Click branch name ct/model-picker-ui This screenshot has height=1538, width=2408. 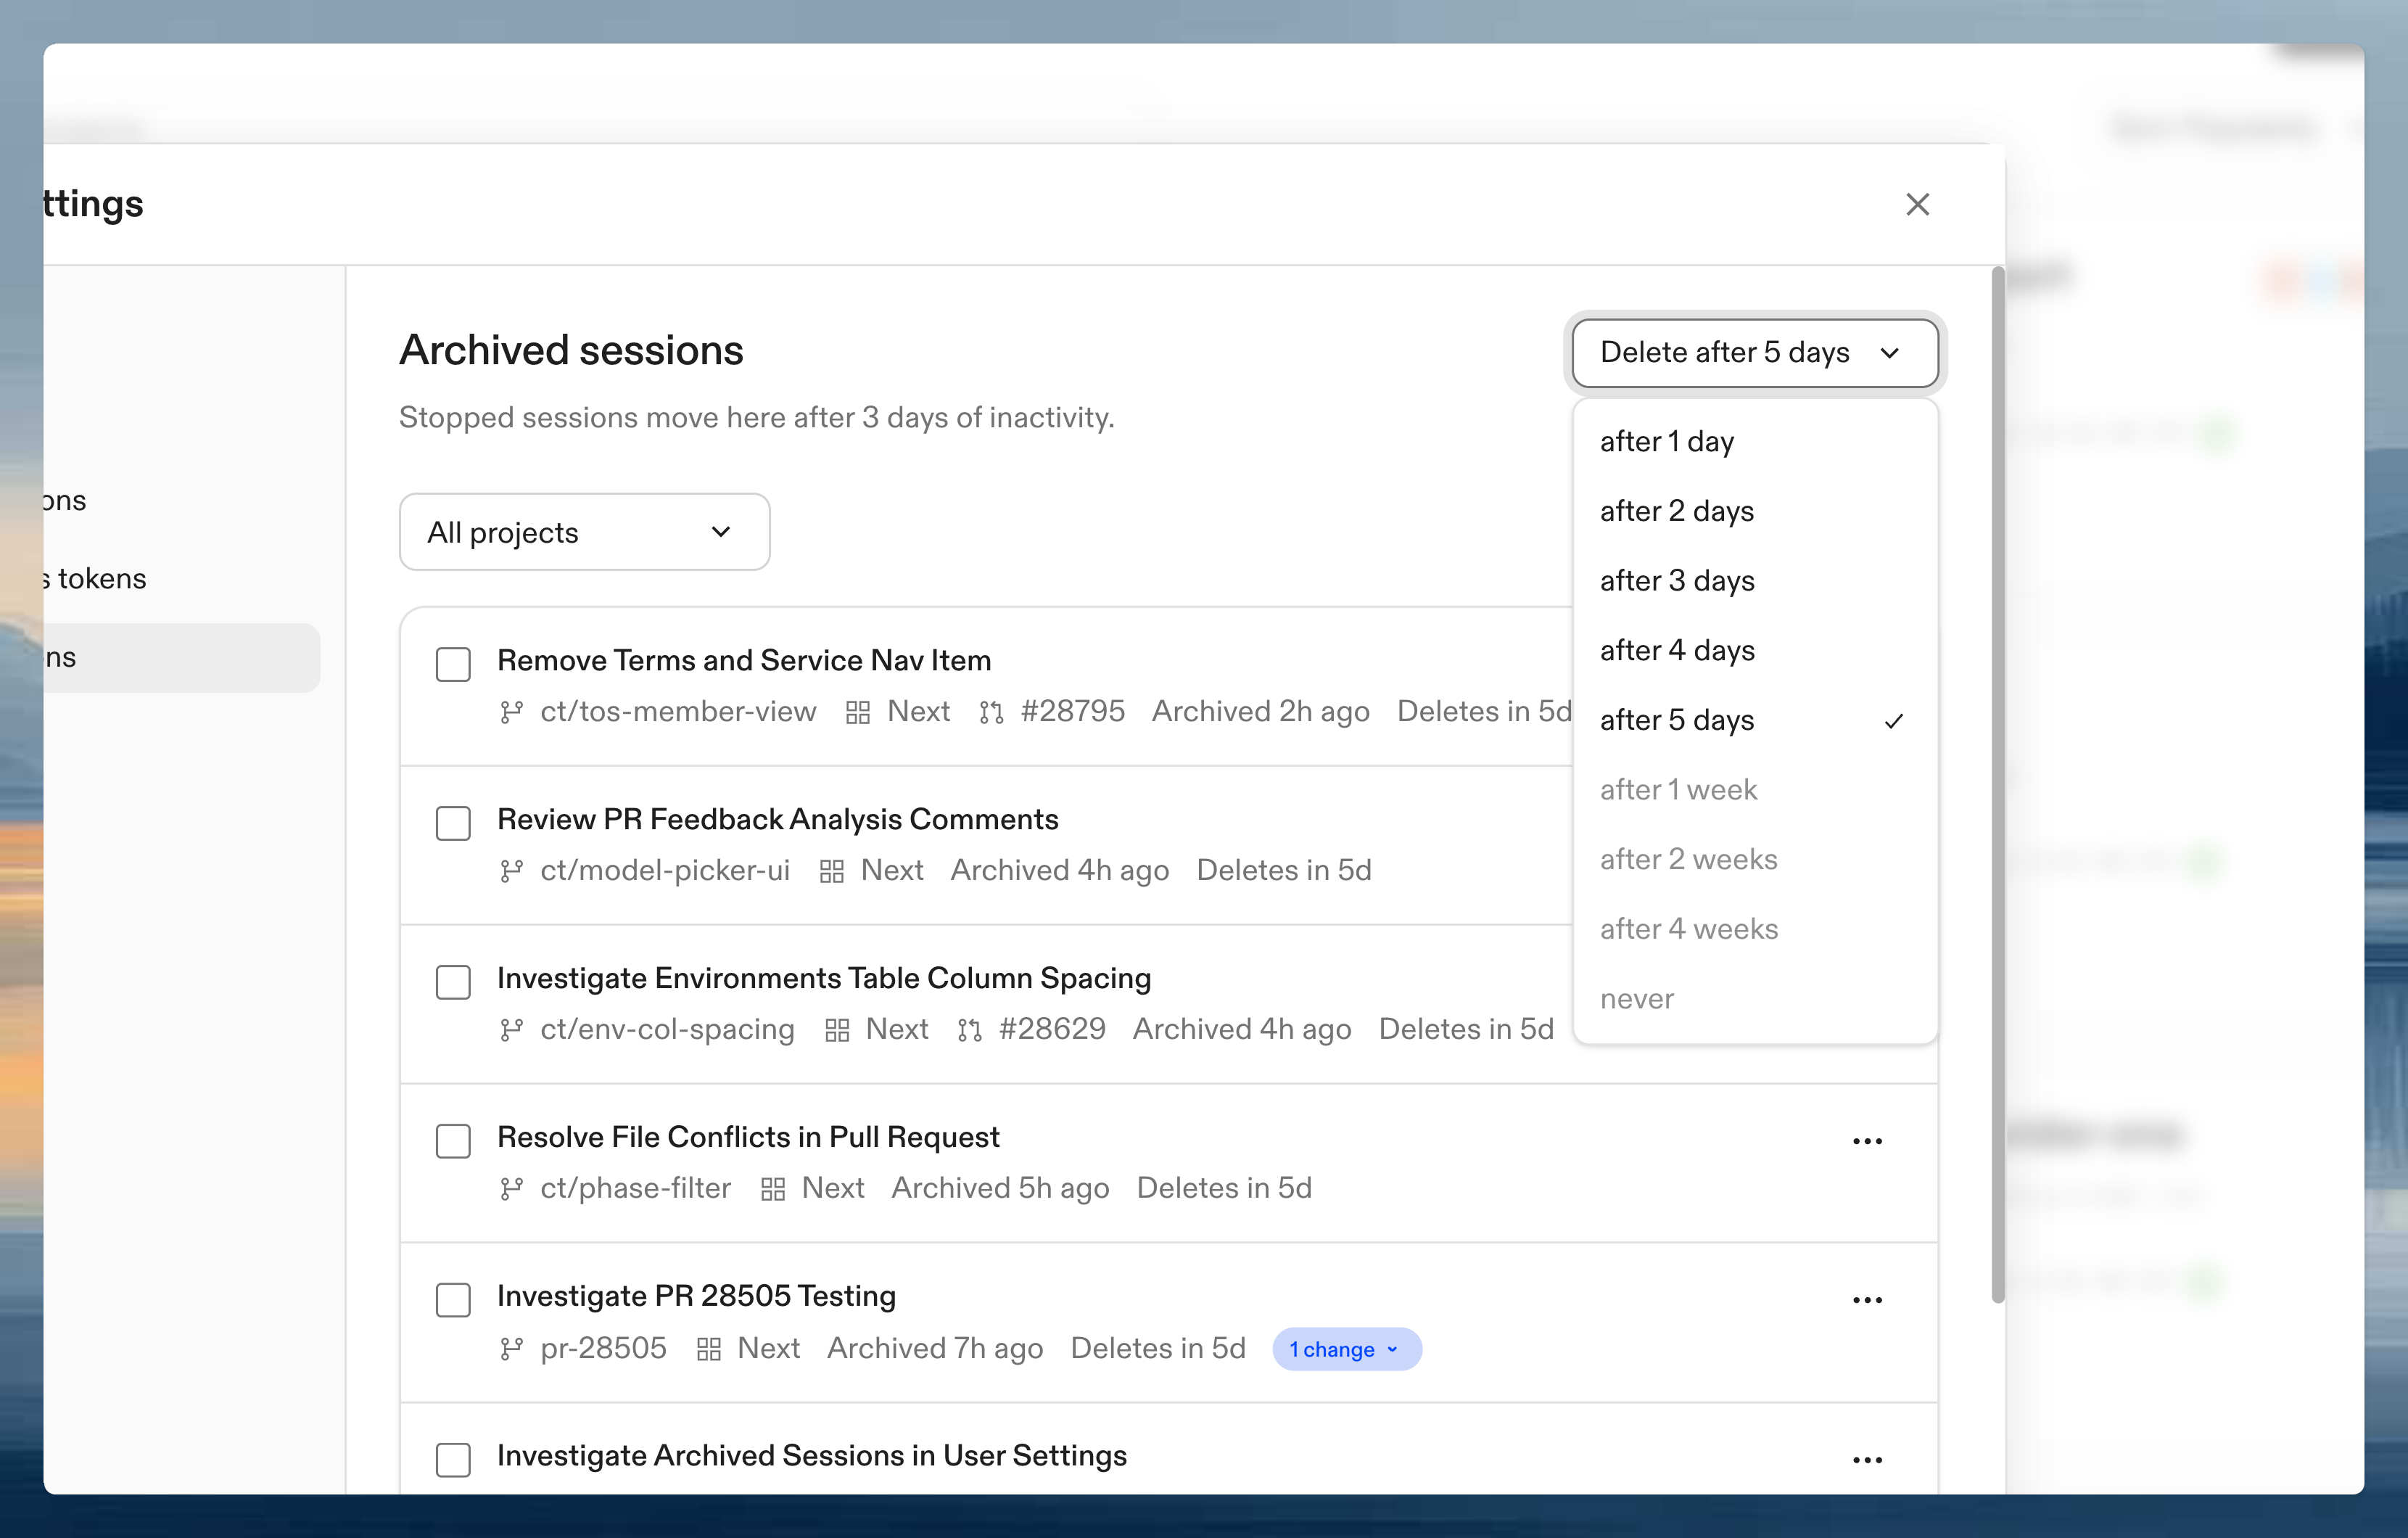(x=665, y=871)
